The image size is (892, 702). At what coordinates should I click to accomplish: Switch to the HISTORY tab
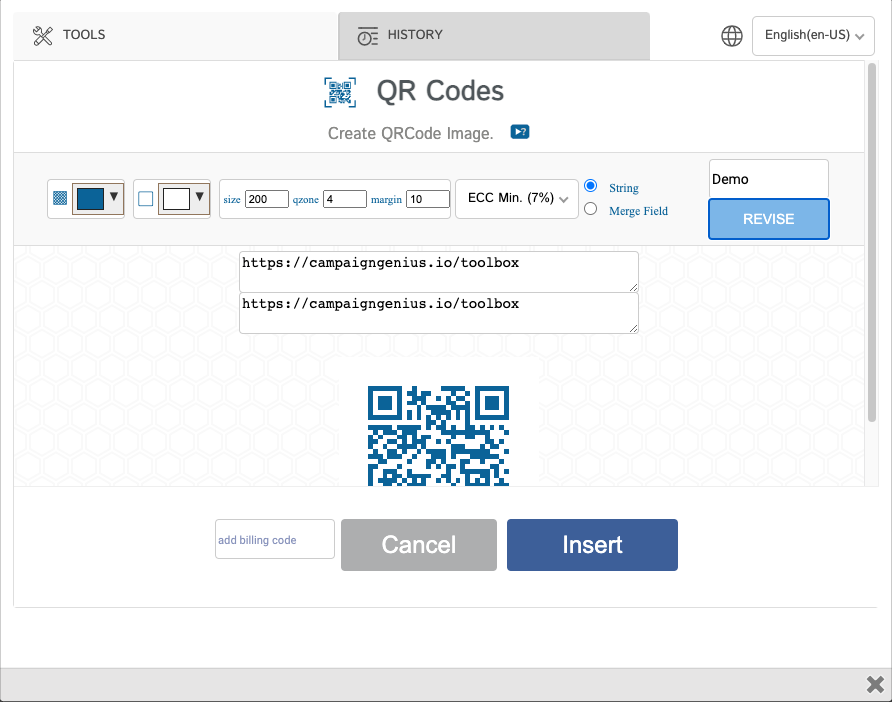(x=494, y=35)
